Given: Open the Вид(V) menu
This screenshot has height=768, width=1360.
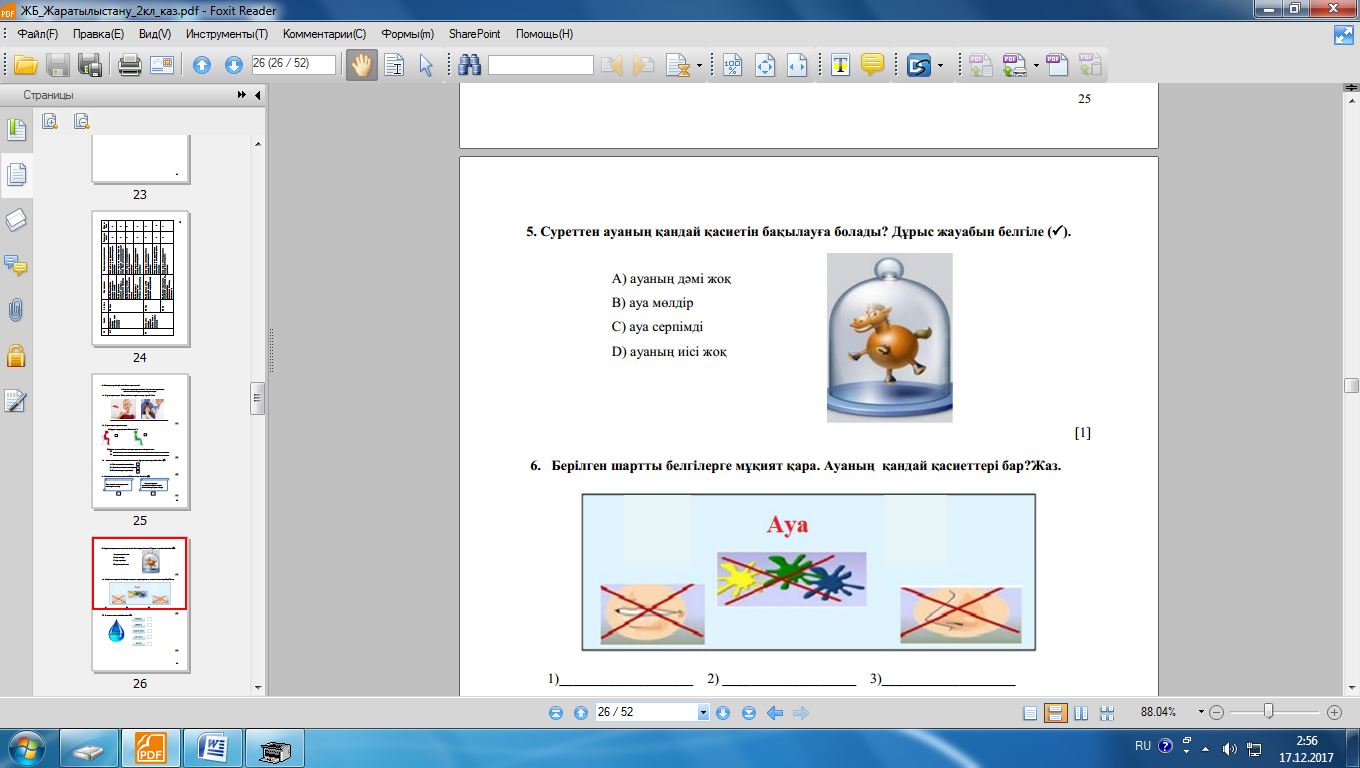Looking at the screenshot, I should [x=155, y=34].
